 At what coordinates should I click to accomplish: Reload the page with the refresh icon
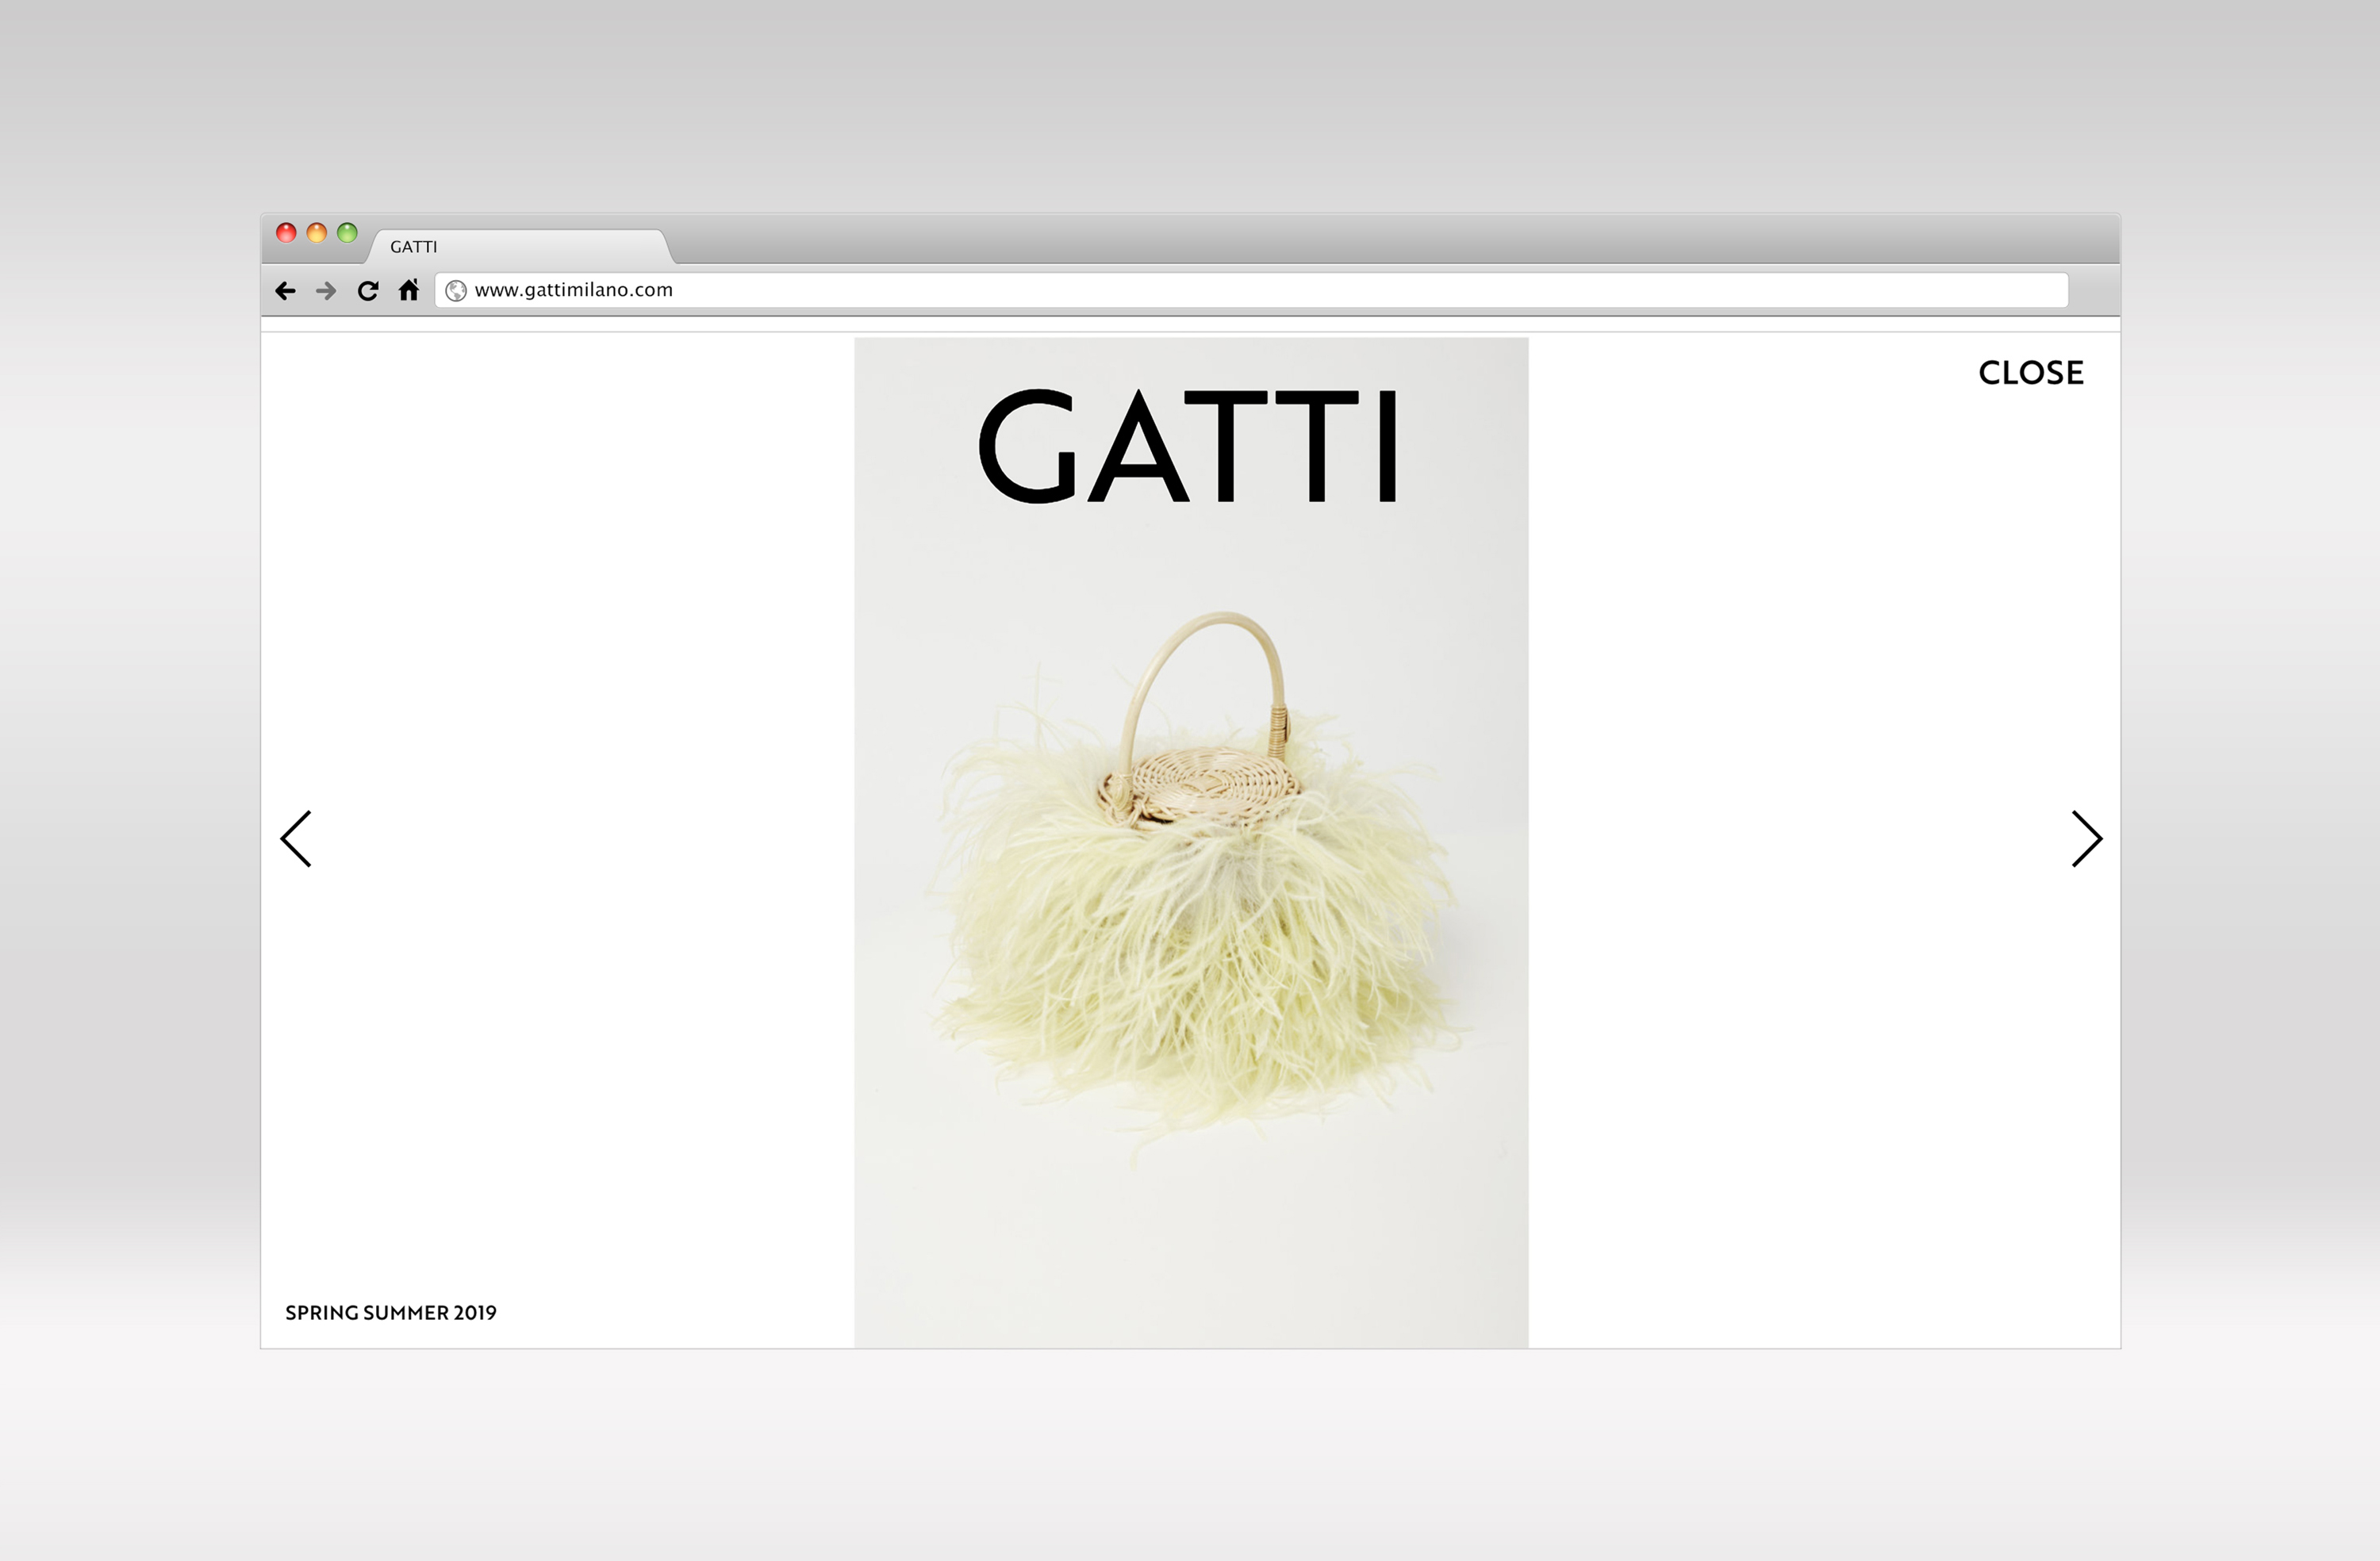pos(368,291)
